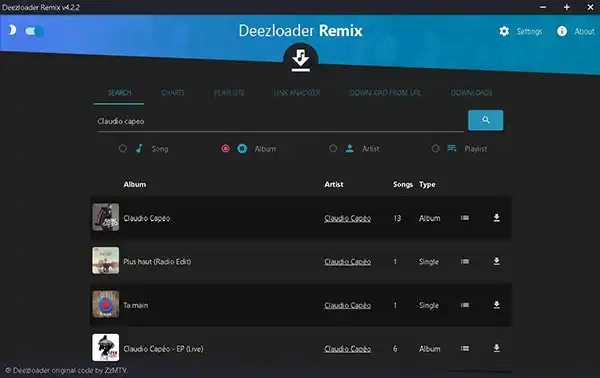Show track list for Claudio Capéo - EP (Live)
The height and width of the screenshot is (378, 600).
pos(465,349)
